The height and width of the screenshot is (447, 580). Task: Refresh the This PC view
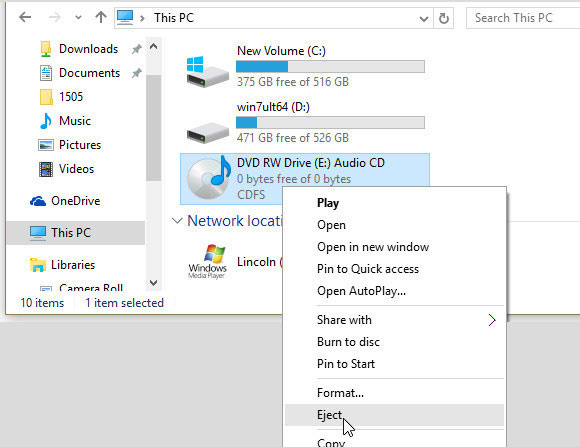(x=444, y=18)
